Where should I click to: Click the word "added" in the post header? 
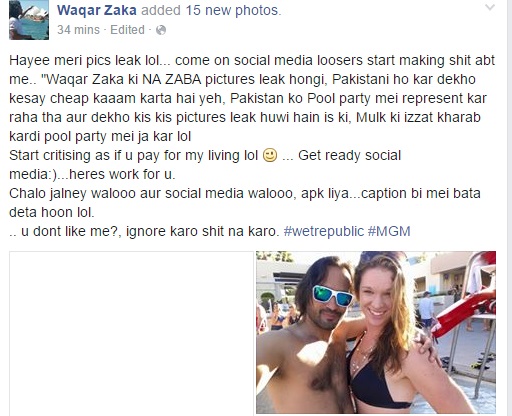pyautogui.click(x=161, y=10)
